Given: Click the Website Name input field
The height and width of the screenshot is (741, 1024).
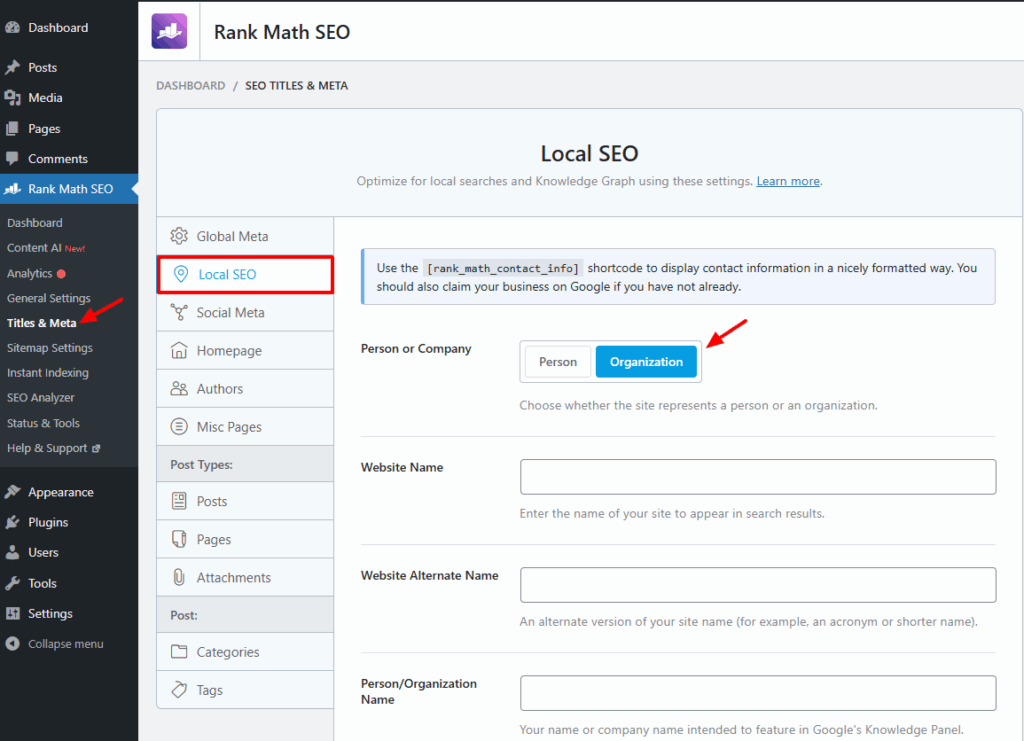Looking at the screenshot, I should [758, 477].
